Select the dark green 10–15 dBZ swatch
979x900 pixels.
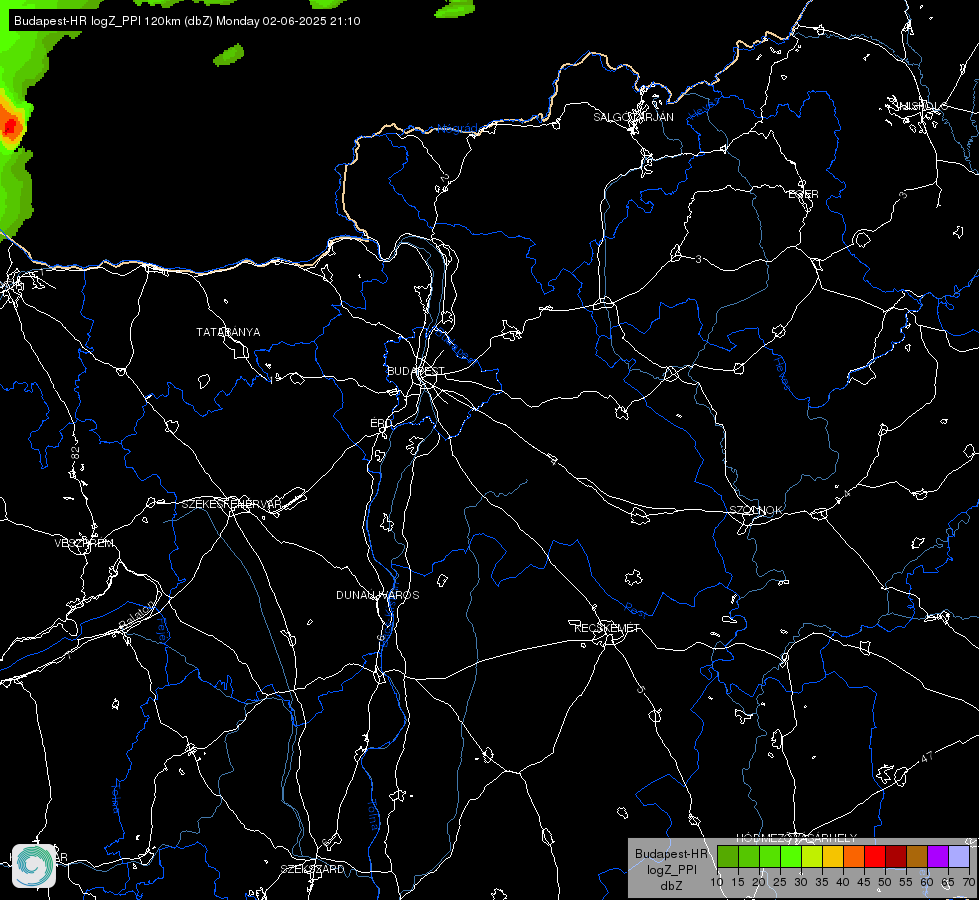tap(727, 856)
